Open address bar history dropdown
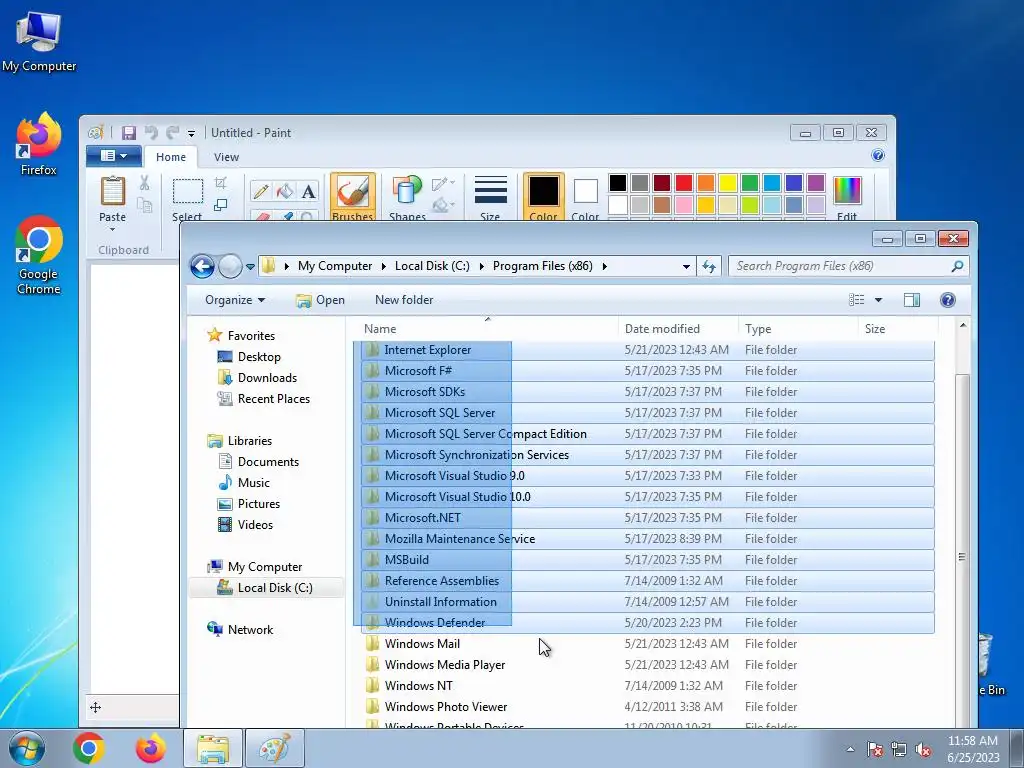 point(686,266)
